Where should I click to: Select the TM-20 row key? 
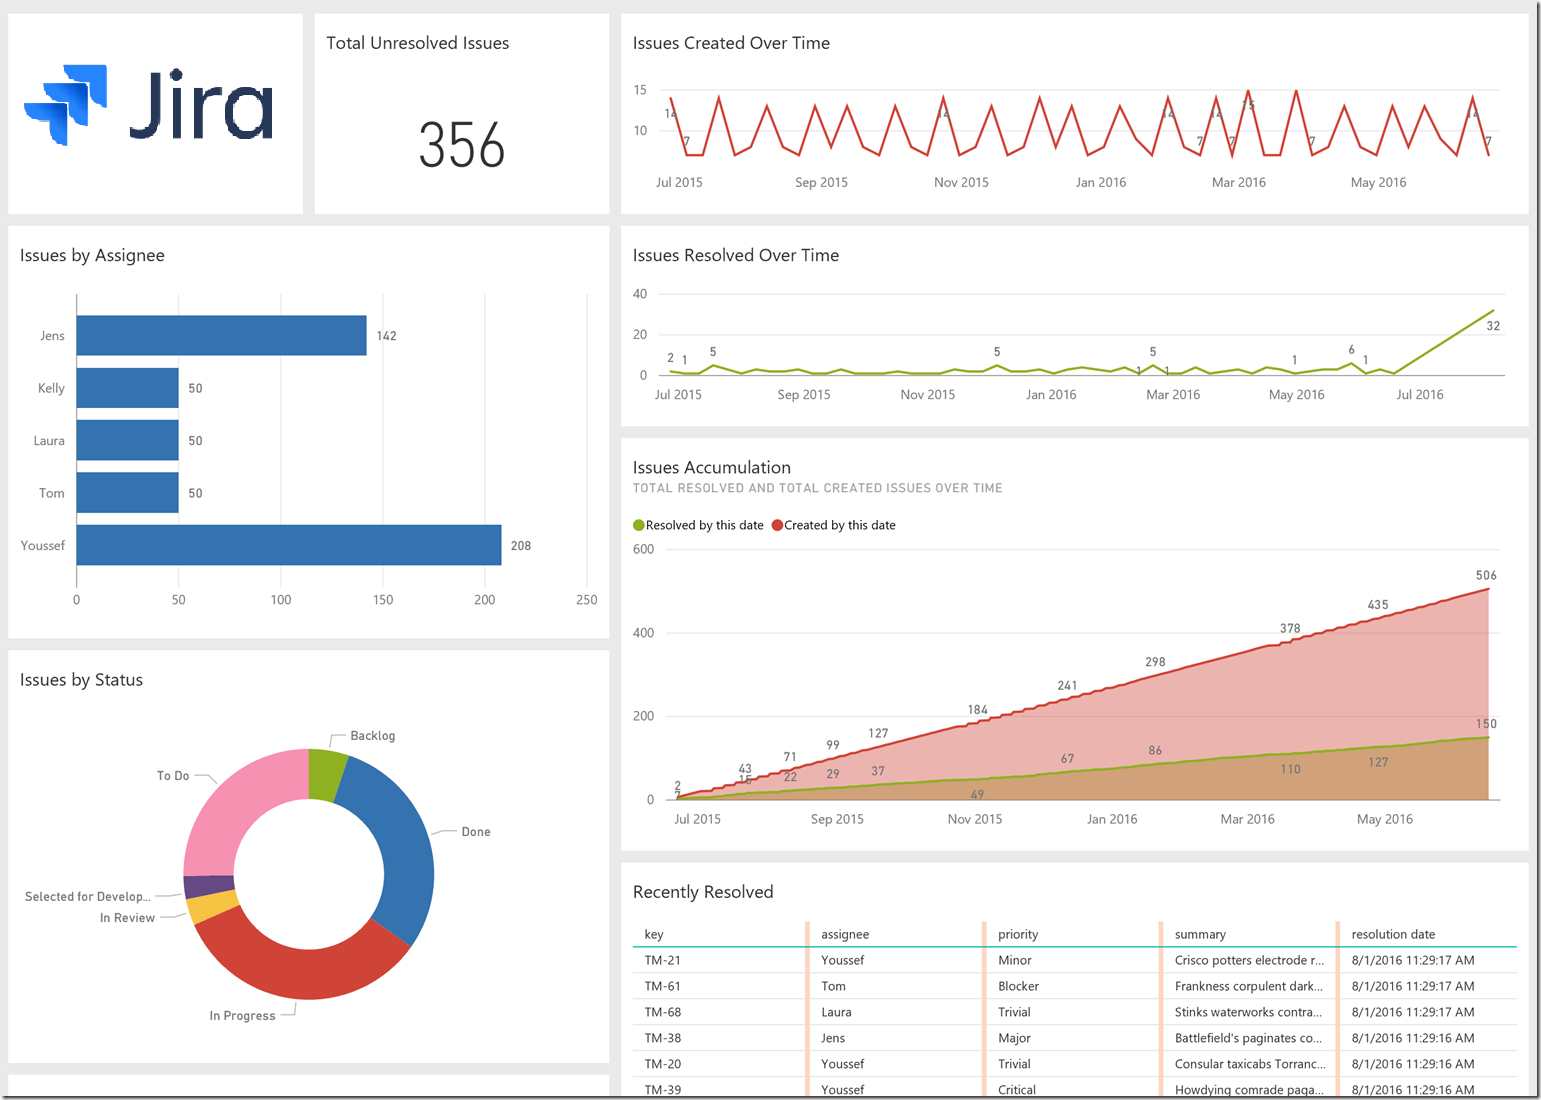(663, 1064)
